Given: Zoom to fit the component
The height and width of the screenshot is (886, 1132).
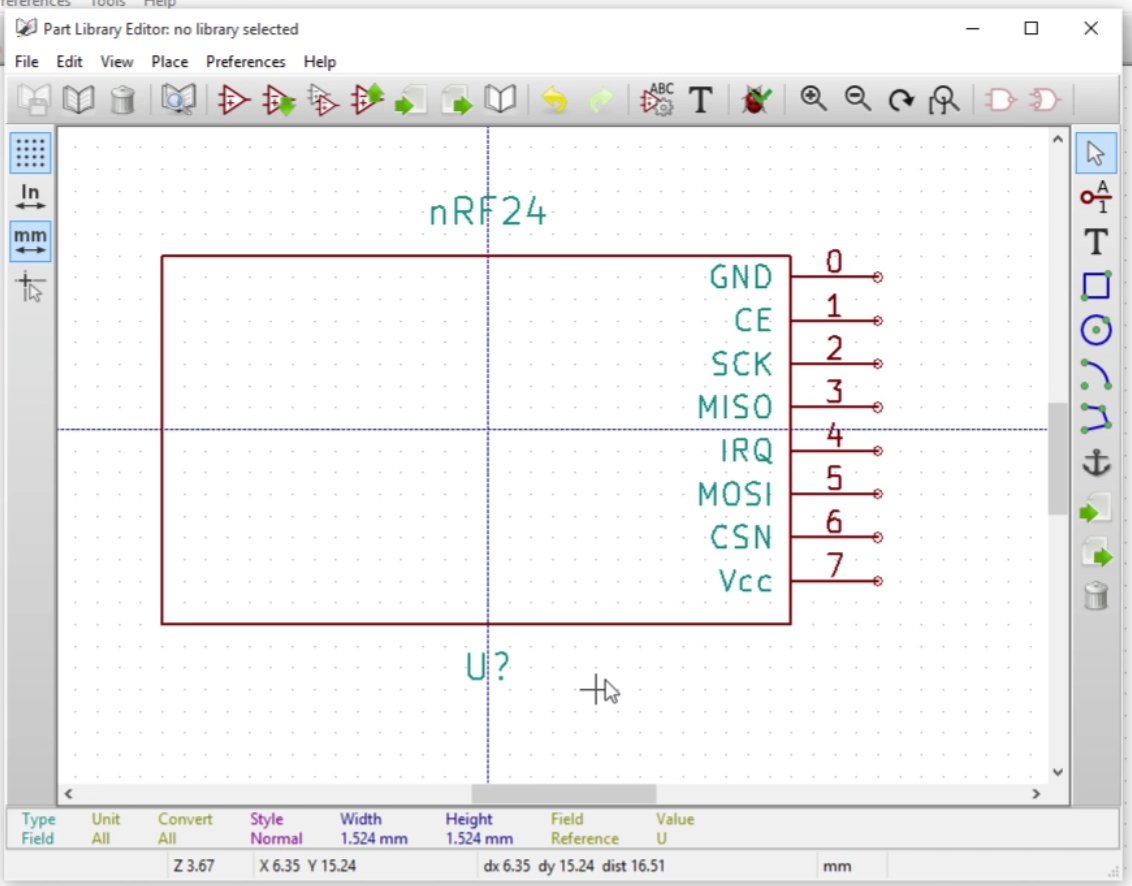Looking at the screenshot, I should coord(944,100).
